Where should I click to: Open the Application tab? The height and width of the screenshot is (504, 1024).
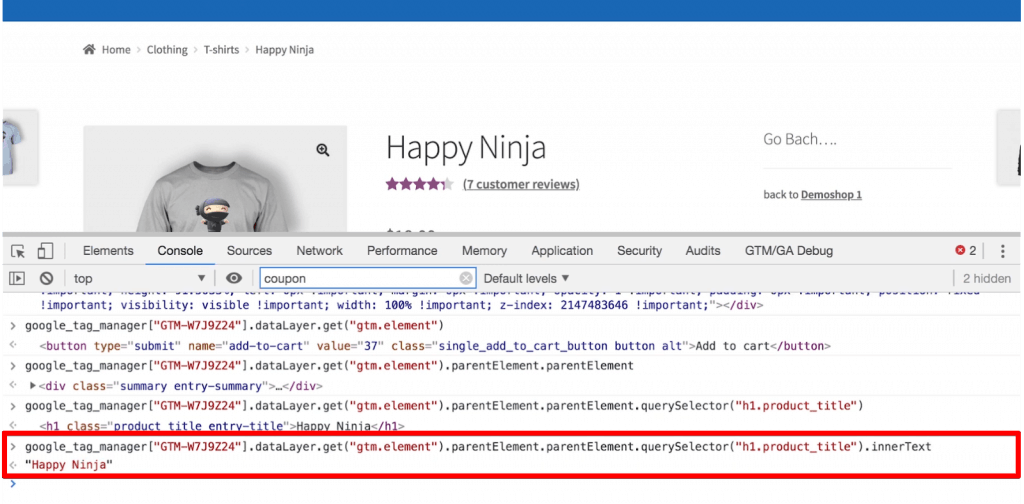pyautogui.click(x=562, y=251)
